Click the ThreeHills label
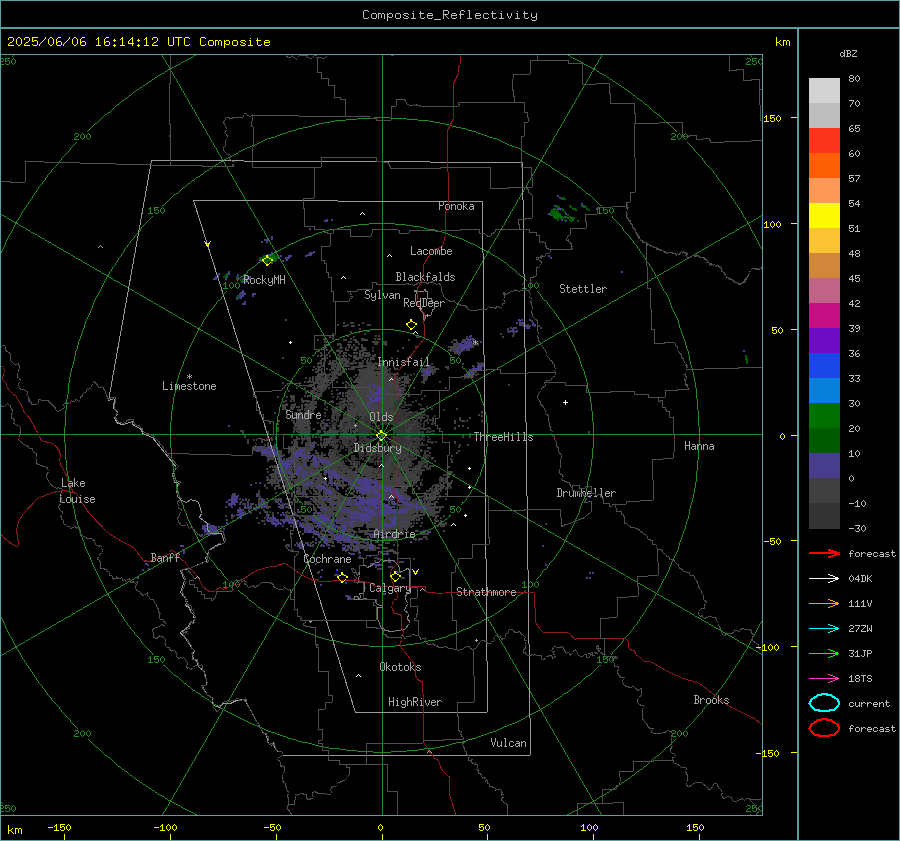Viewport: 900px width, 841px height. point(503,437)
